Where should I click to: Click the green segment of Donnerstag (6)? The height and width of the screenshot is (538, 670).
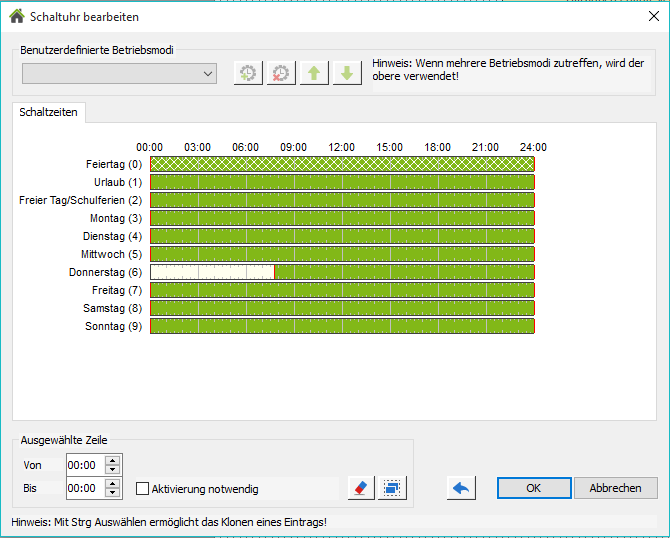tap(404, 272)
